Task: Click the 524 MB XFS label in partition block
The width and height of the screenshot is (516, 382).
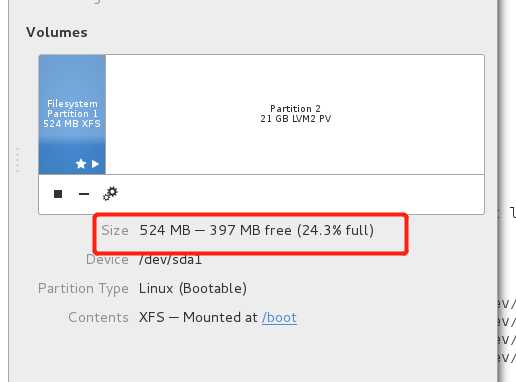Action: click(x=72, y=124)
